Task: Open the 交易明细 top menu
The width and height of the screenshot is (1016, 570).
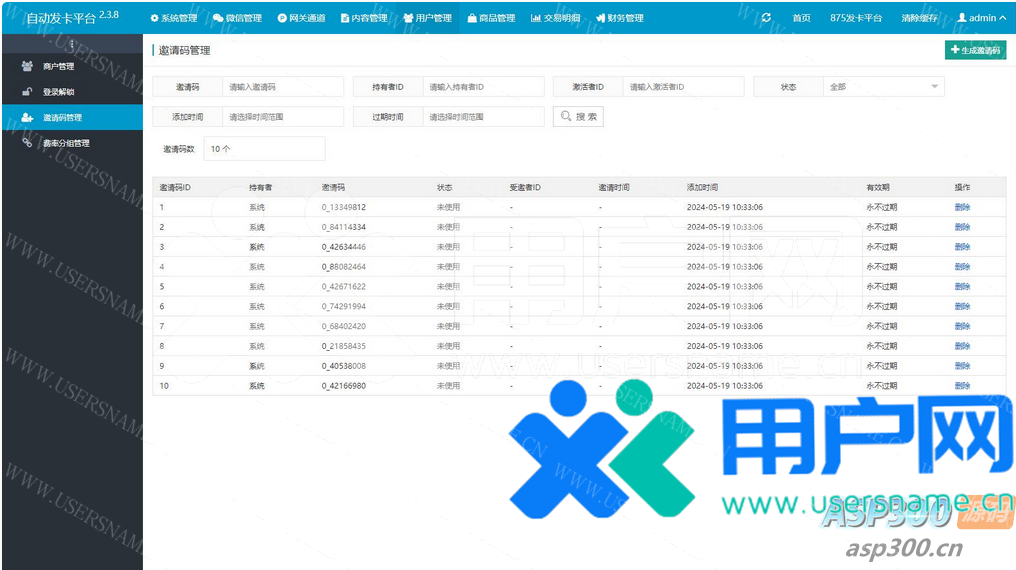Action: click(x=555, y=18)
